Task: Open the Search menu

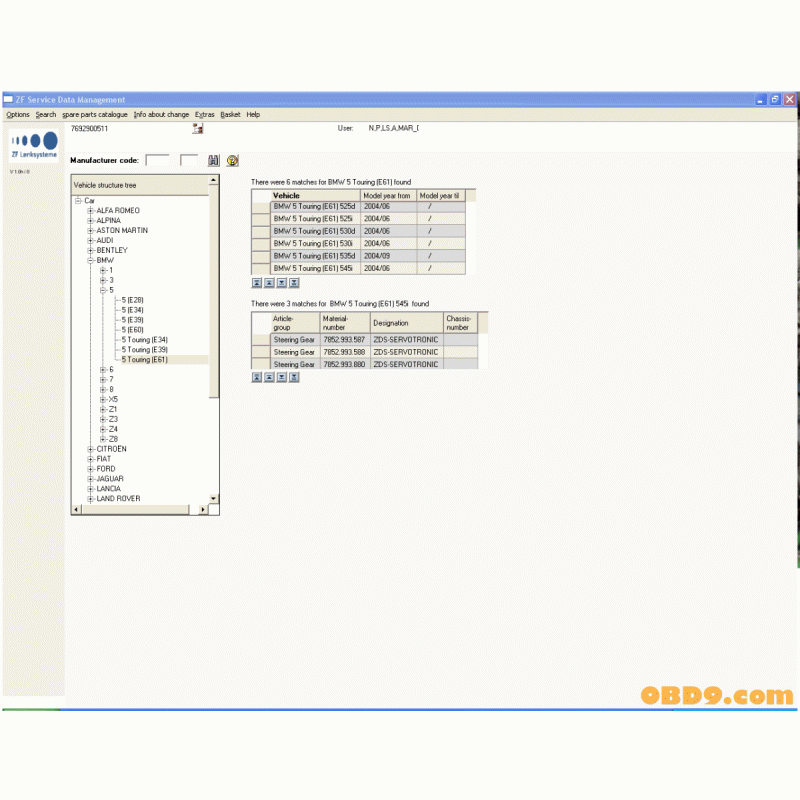Action: pyautogui.click(x=46, y=115)
